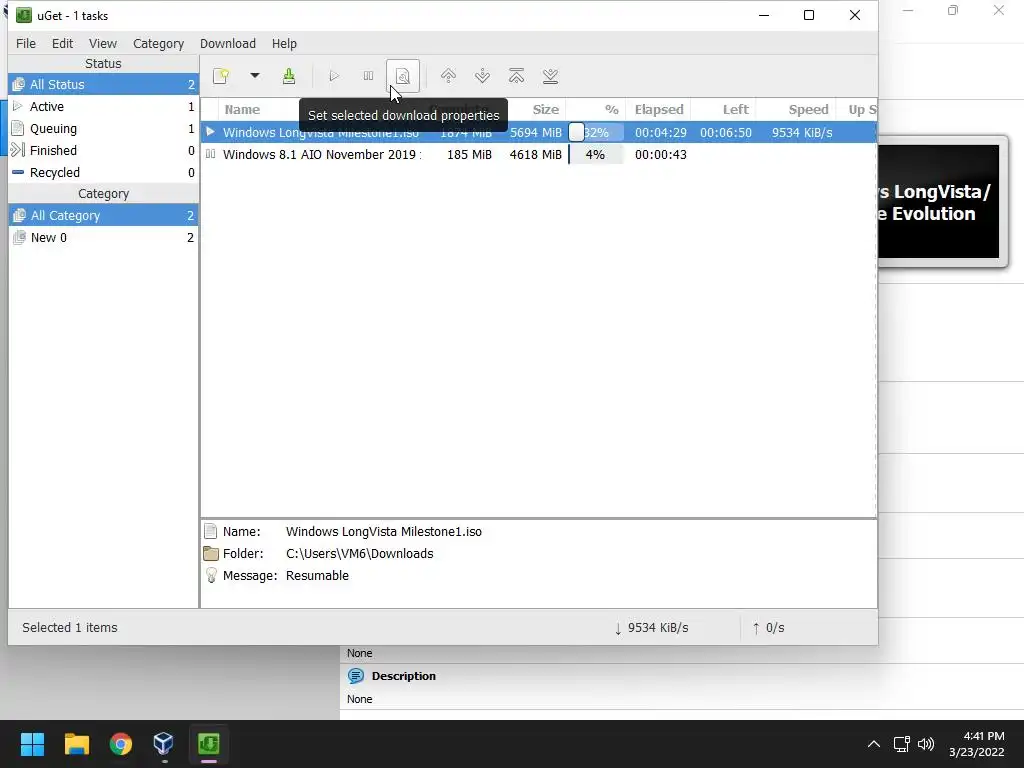Open the Category menu
Viewport: 1024px width, 768px height.
[158, 44]
